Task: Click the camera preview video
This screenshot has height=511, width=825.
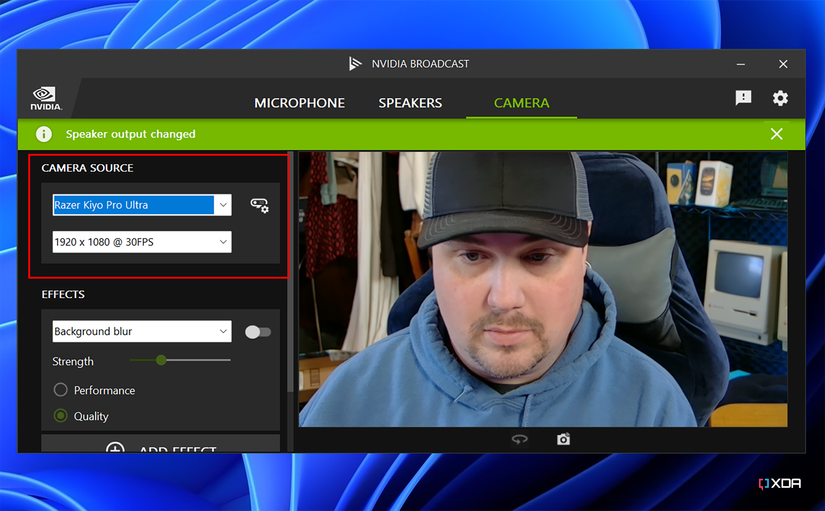Action: [543, 289]
